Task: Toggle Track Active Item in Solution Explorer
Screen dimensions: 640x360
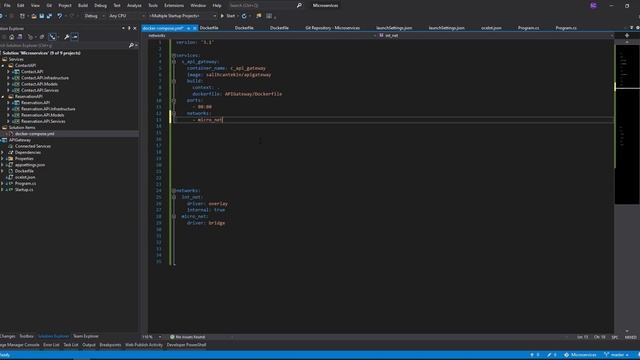Action: pyautogui.click(x=52, y=37)
